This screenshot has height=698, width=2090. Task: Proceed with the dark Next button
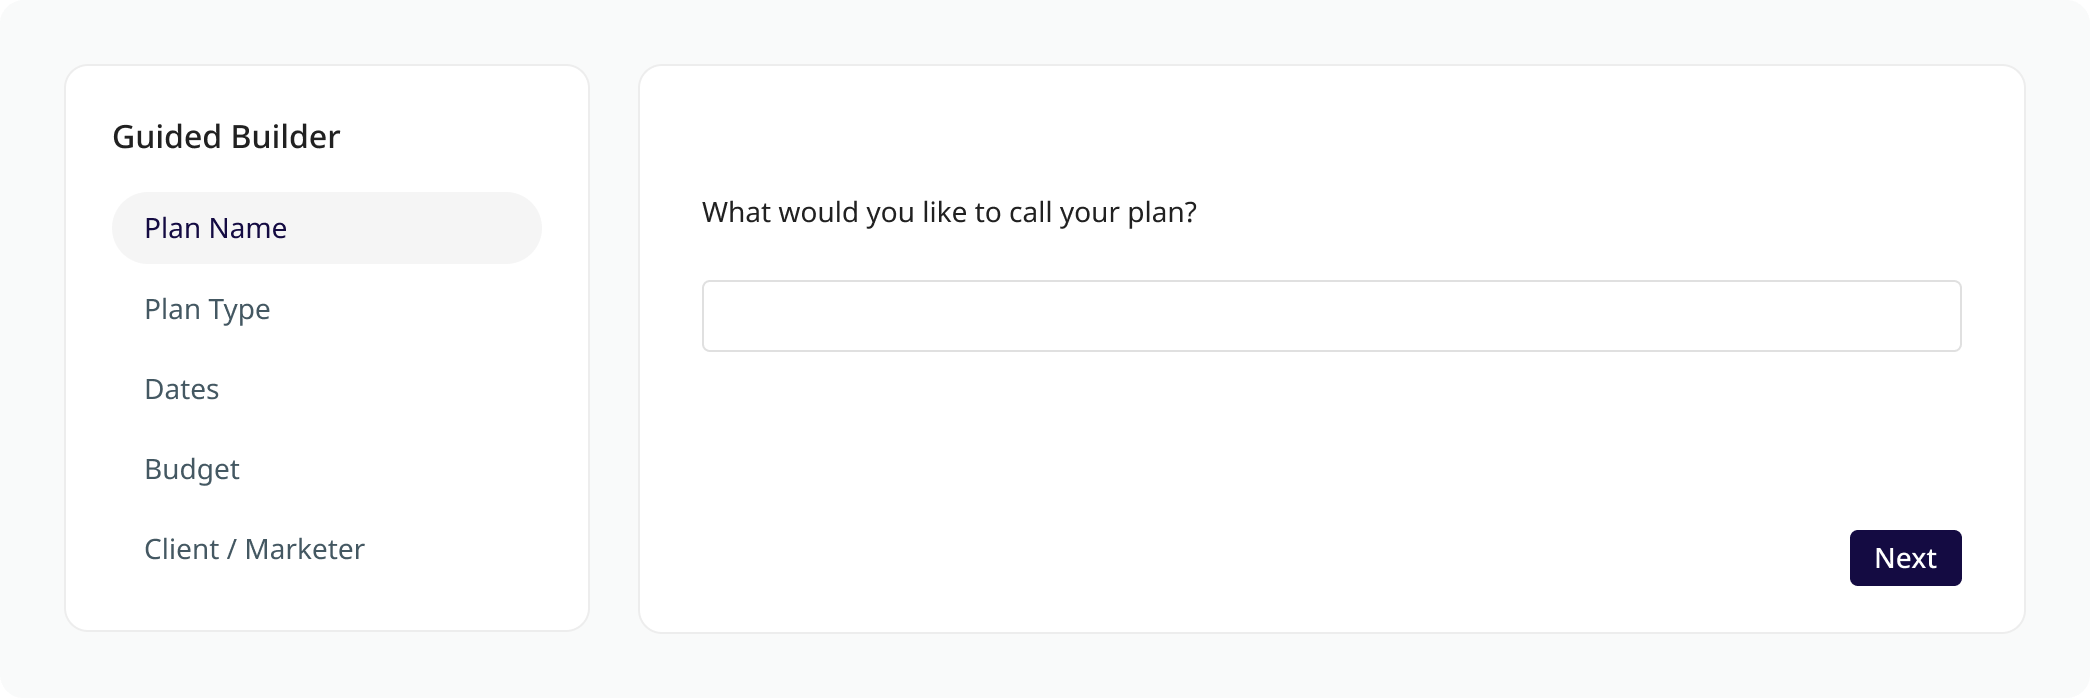click(1905, 558)
